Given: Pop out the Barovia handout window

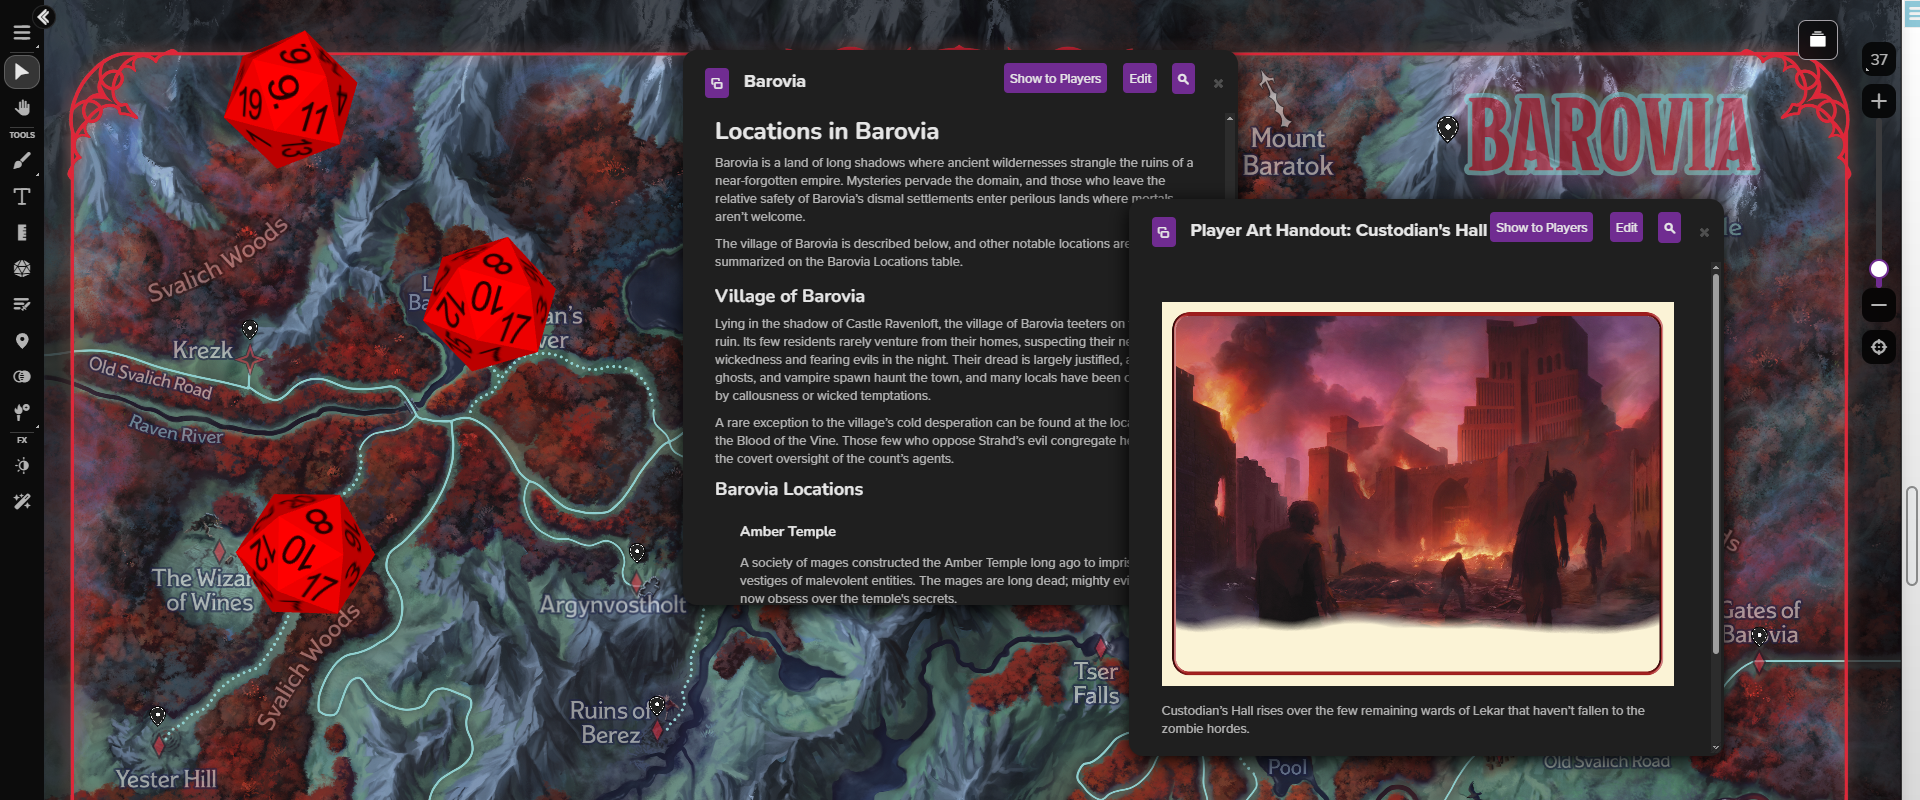Looking at the screenshot, I should (717, 82).
